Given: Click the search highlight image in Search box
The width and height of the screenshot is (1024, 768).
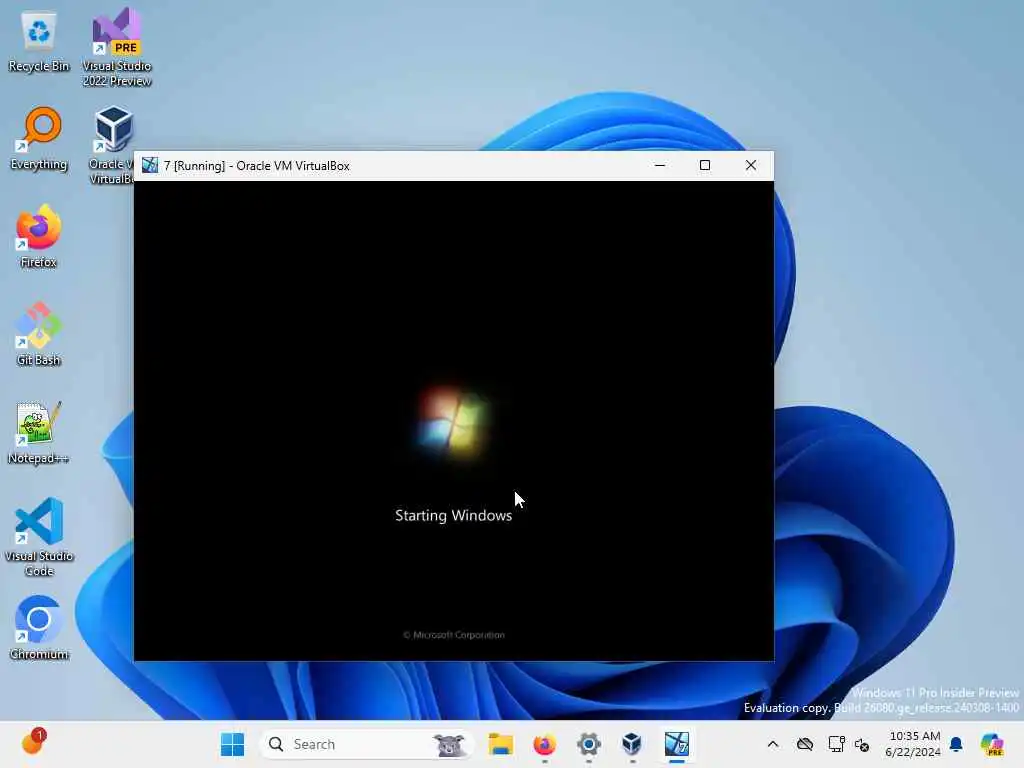Looking at the screenshot, I should click(x=450, y=744).
